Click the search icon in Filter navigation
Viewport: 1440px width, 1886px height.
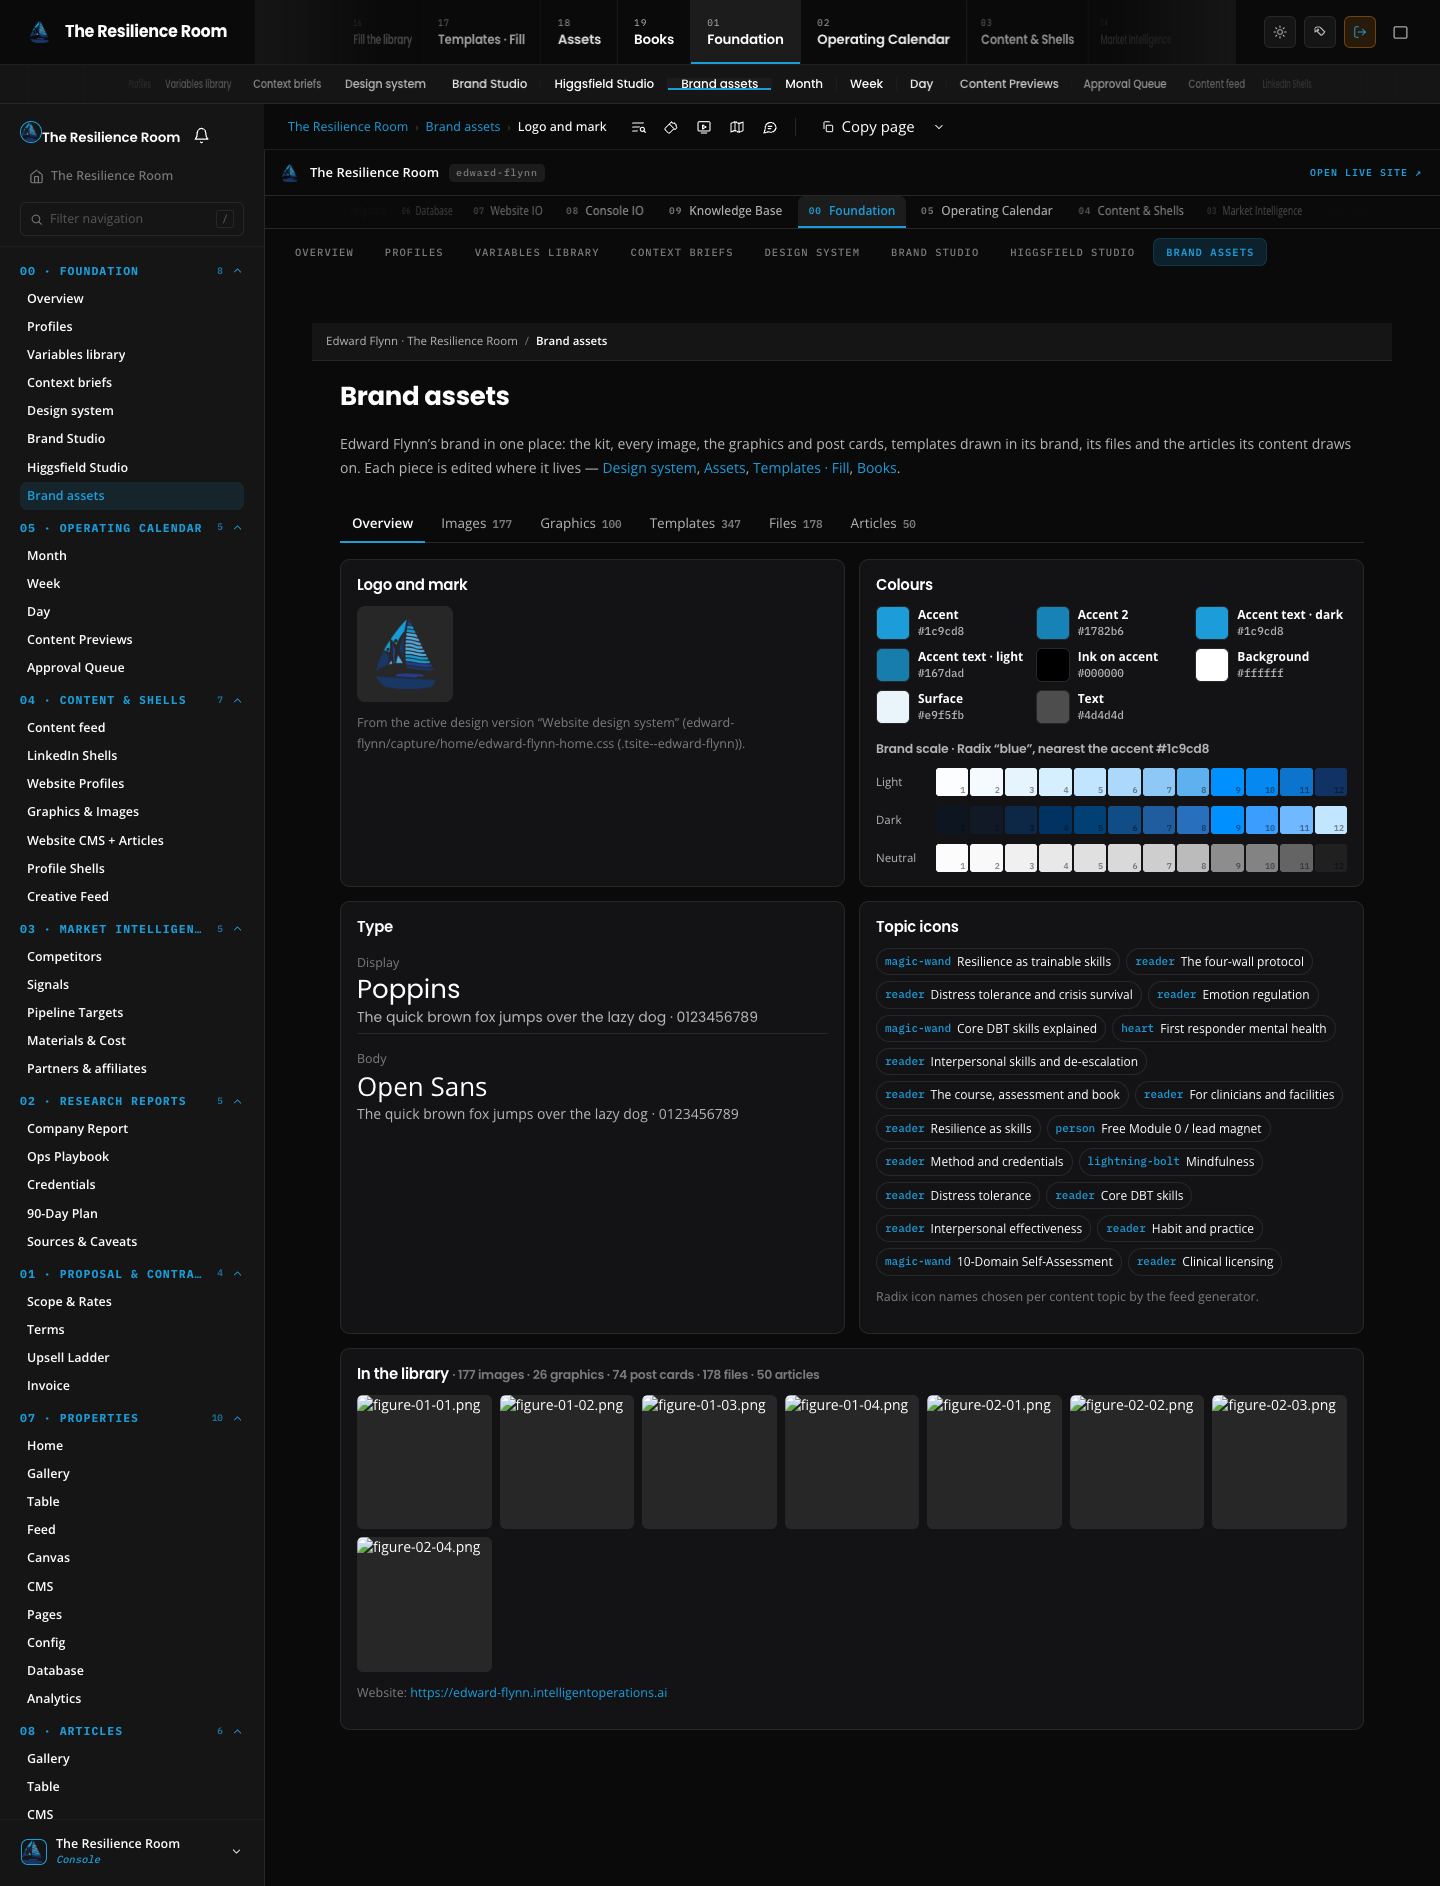pos(37,219)
